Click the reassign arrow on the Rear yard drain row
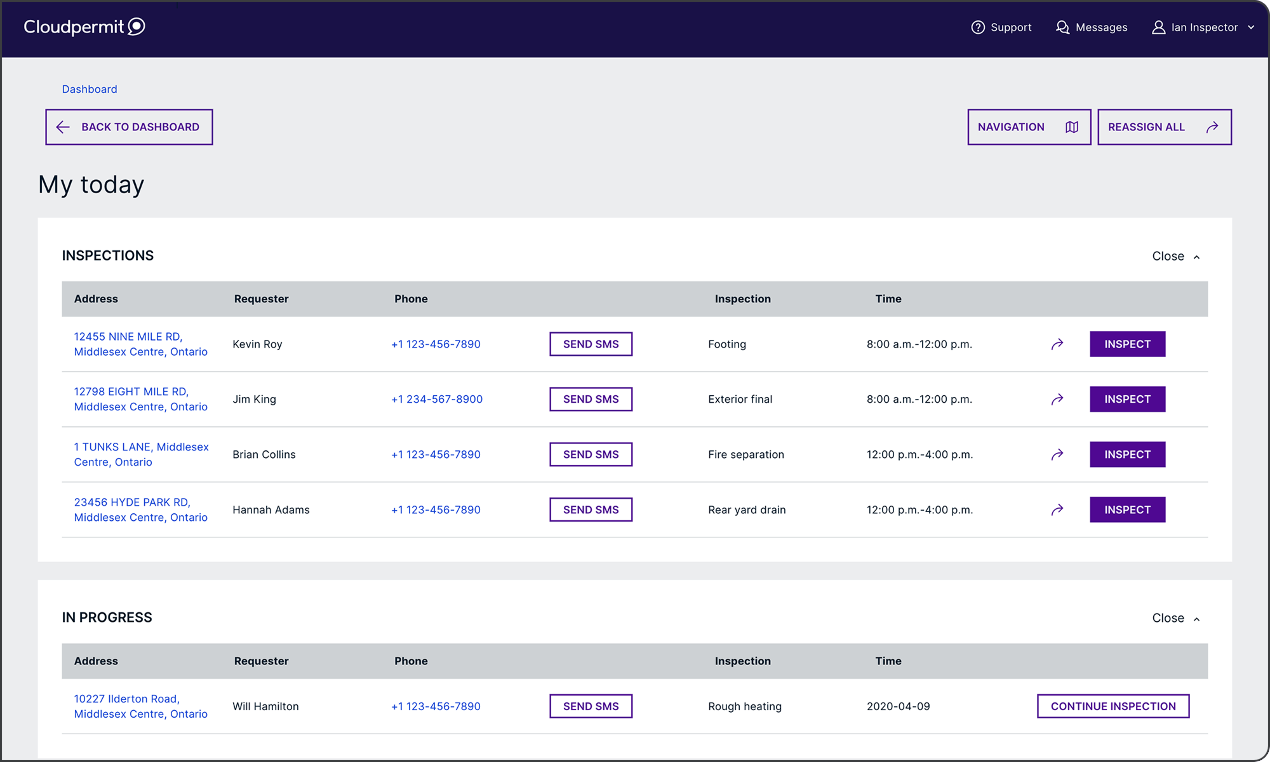 pyautogui.click(x=1057, y=509)
